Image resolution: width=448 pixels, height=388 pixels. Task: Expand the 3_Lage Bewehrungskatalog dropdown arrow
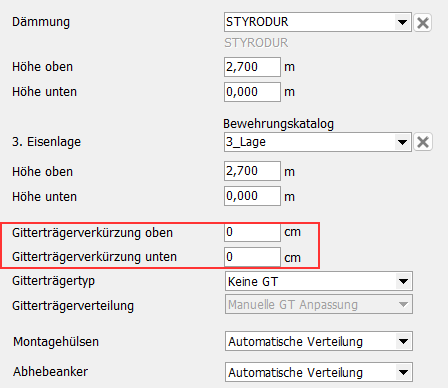pyautogui.click(x=402, y=142)
